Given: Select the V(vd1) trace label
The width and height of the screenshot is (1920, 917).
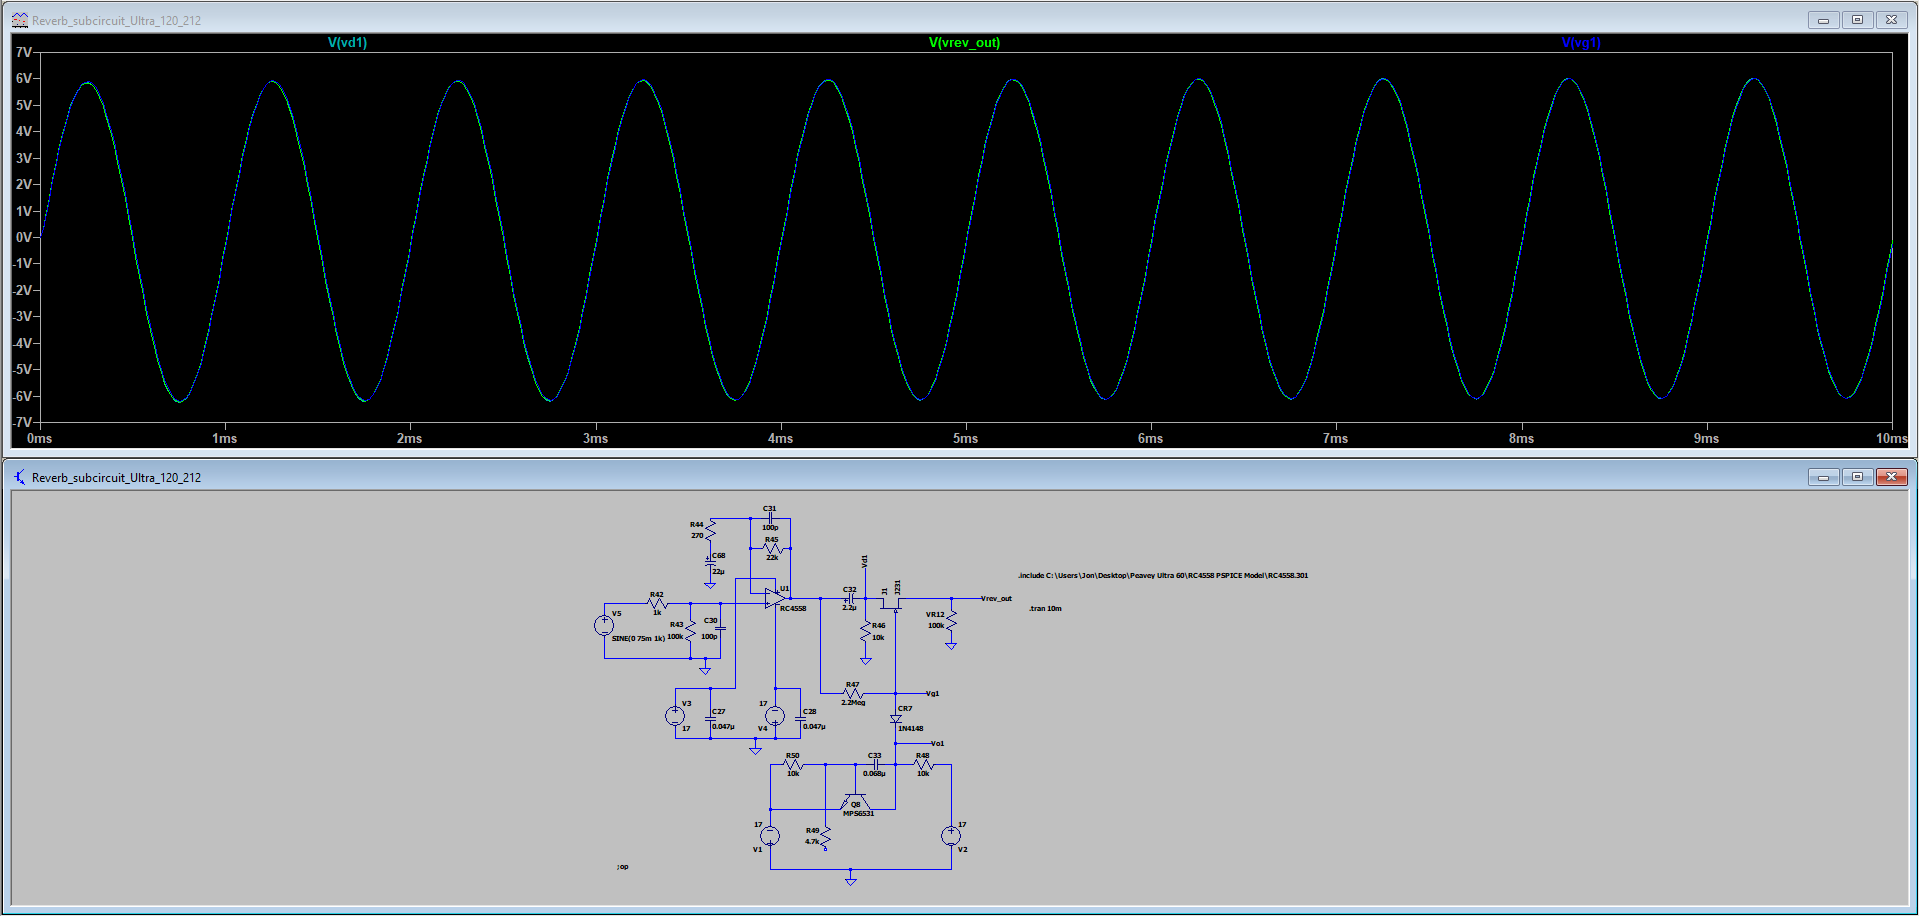Looking at the screenshot, I should [x=347, y=43].
